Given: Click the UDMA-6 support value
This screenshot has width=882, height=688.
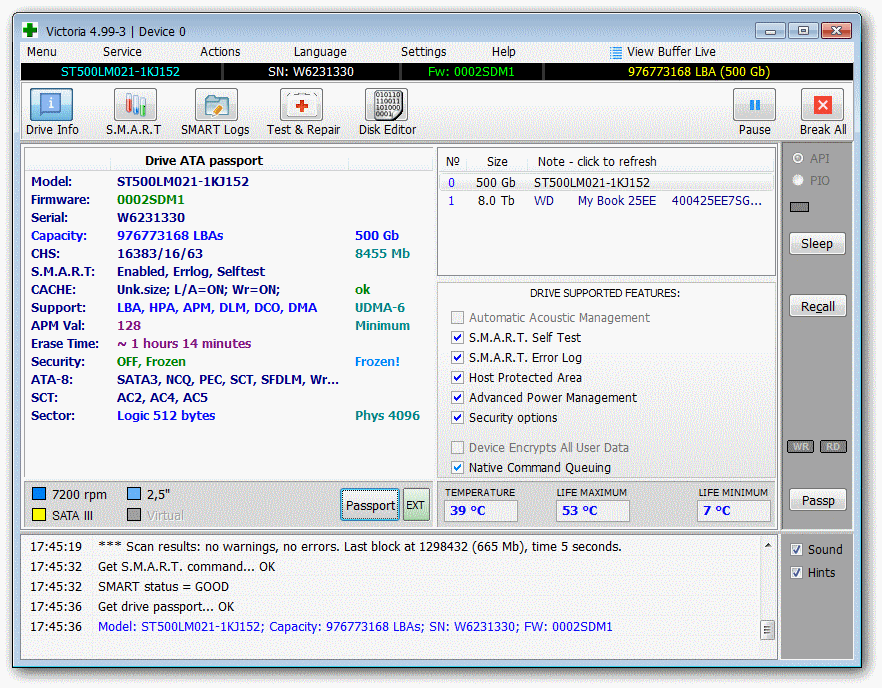Looking at the screenshot, I should pyautogui.click(x=380, y=308).
